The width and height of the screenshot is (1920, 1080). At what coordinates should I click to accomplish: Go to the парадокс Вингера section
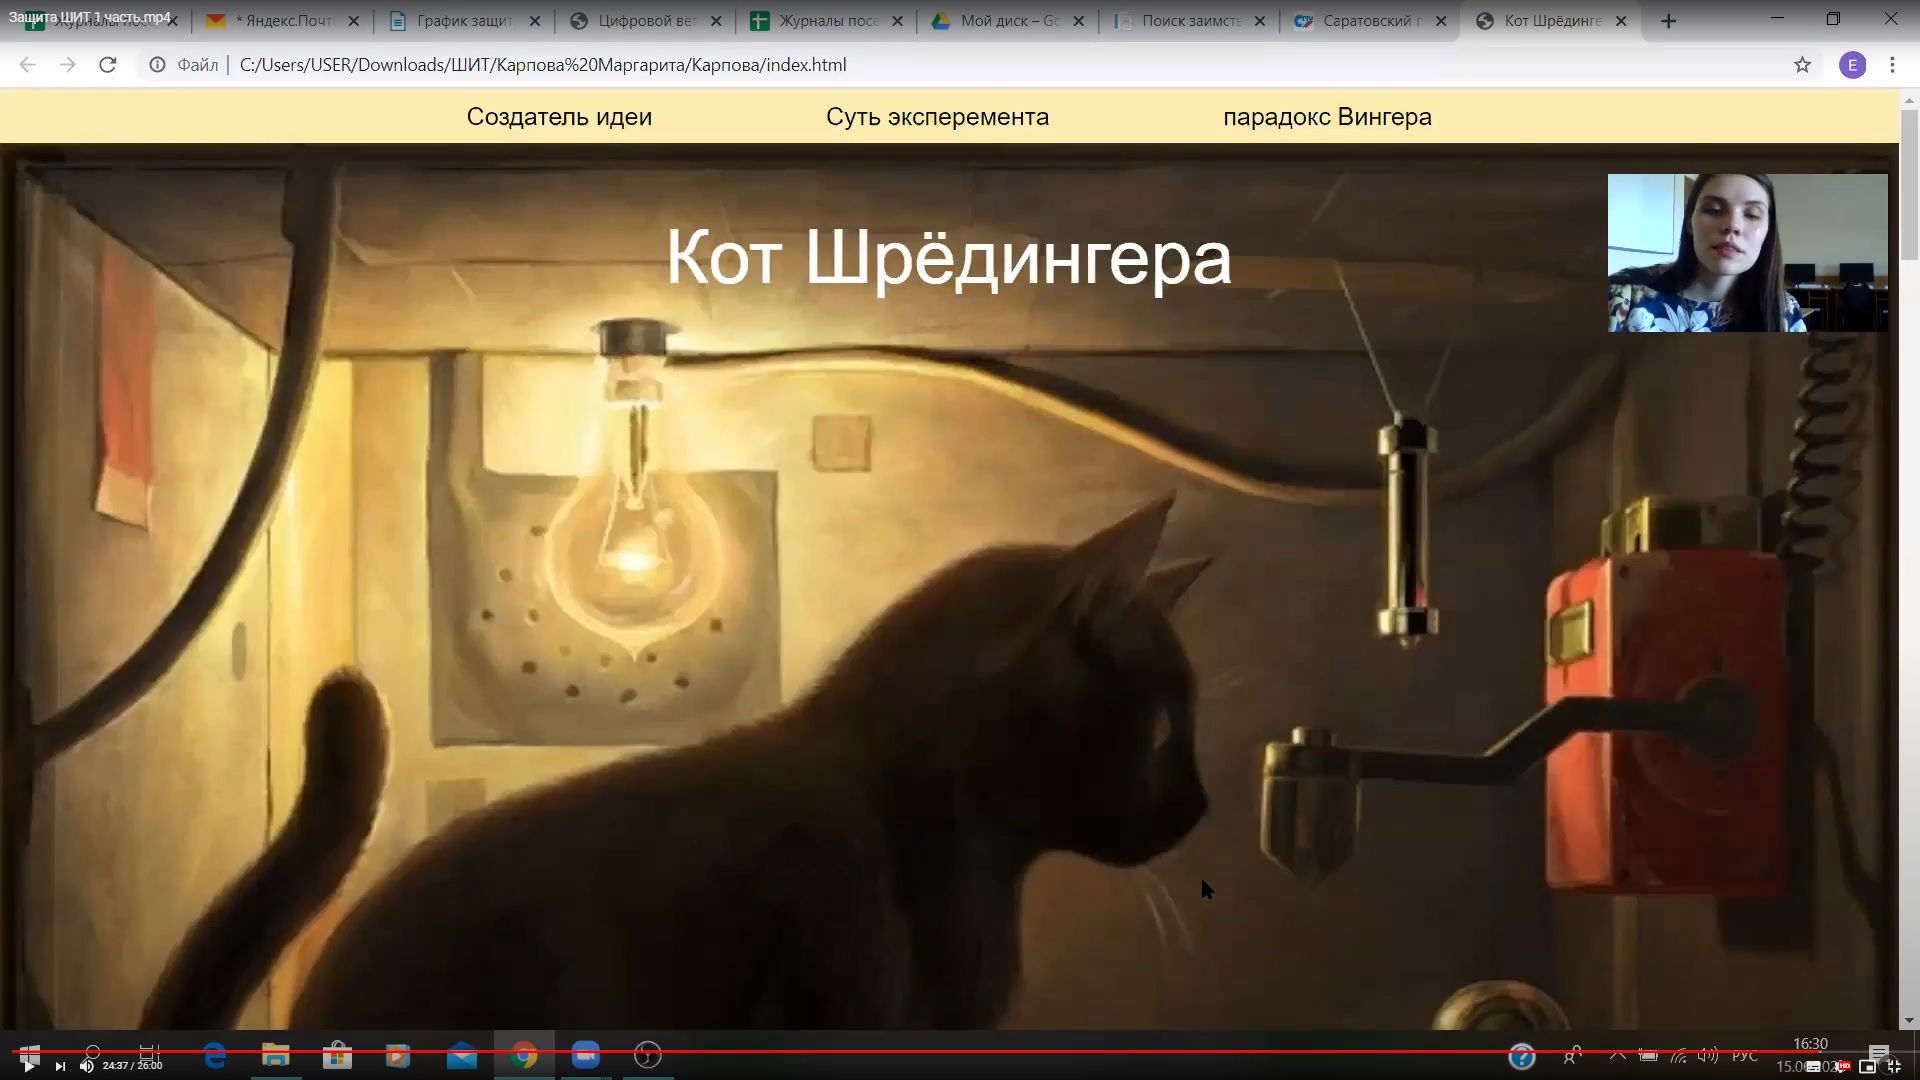(x=1327, y=117)
